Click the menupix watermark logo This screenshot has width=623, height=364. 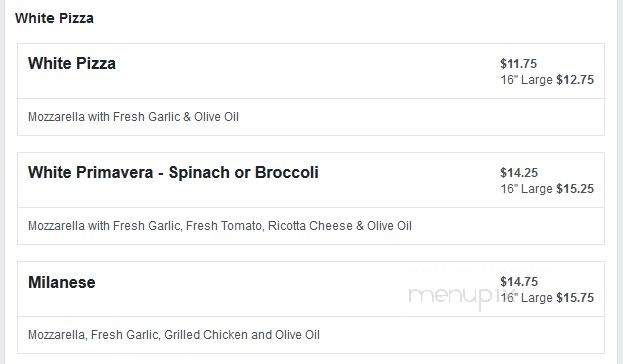coord(455,296)
